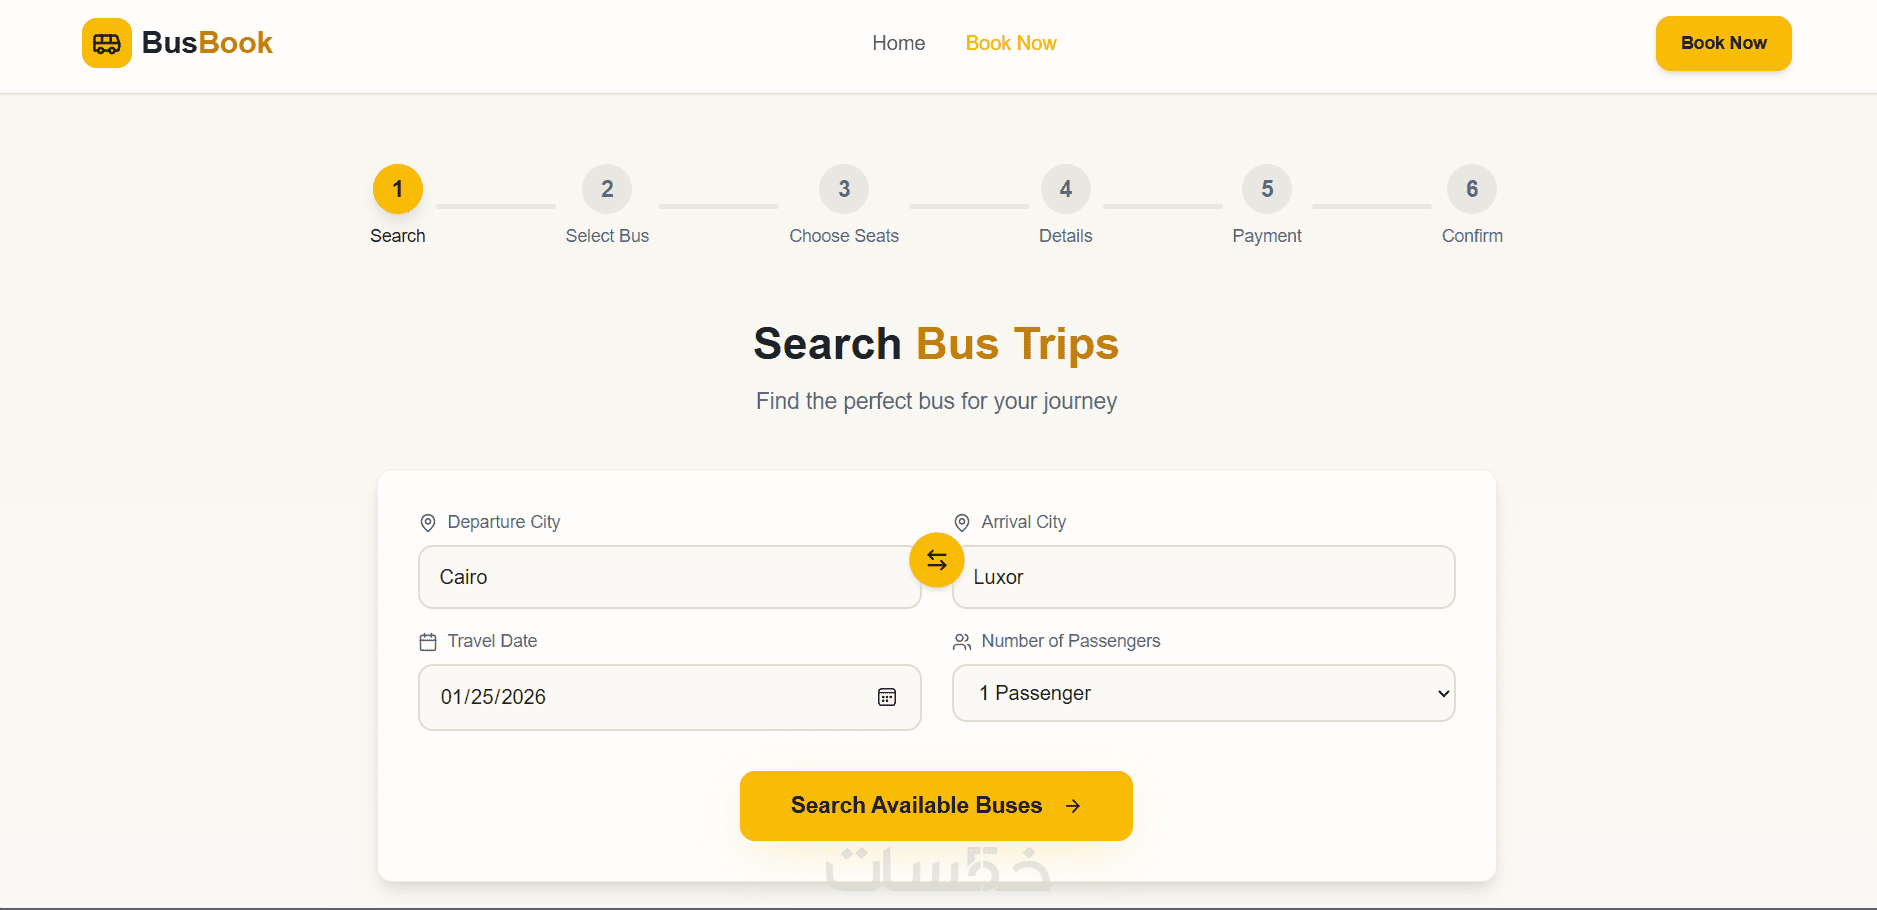Click step 6 Confirm circle

click(x=1472, y=189)
